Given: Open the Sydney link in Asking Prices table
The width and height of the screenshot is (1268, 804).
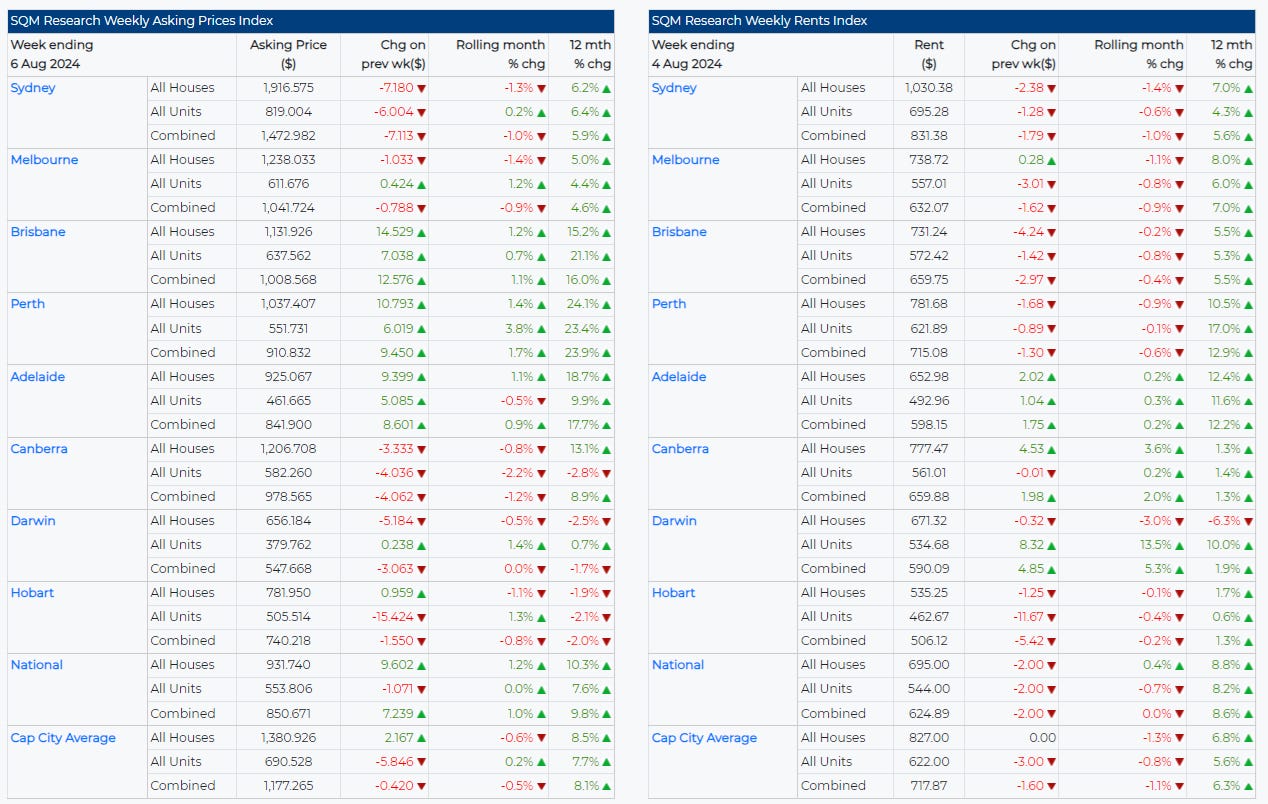Looking at the screenshot, I should (33, 88).
